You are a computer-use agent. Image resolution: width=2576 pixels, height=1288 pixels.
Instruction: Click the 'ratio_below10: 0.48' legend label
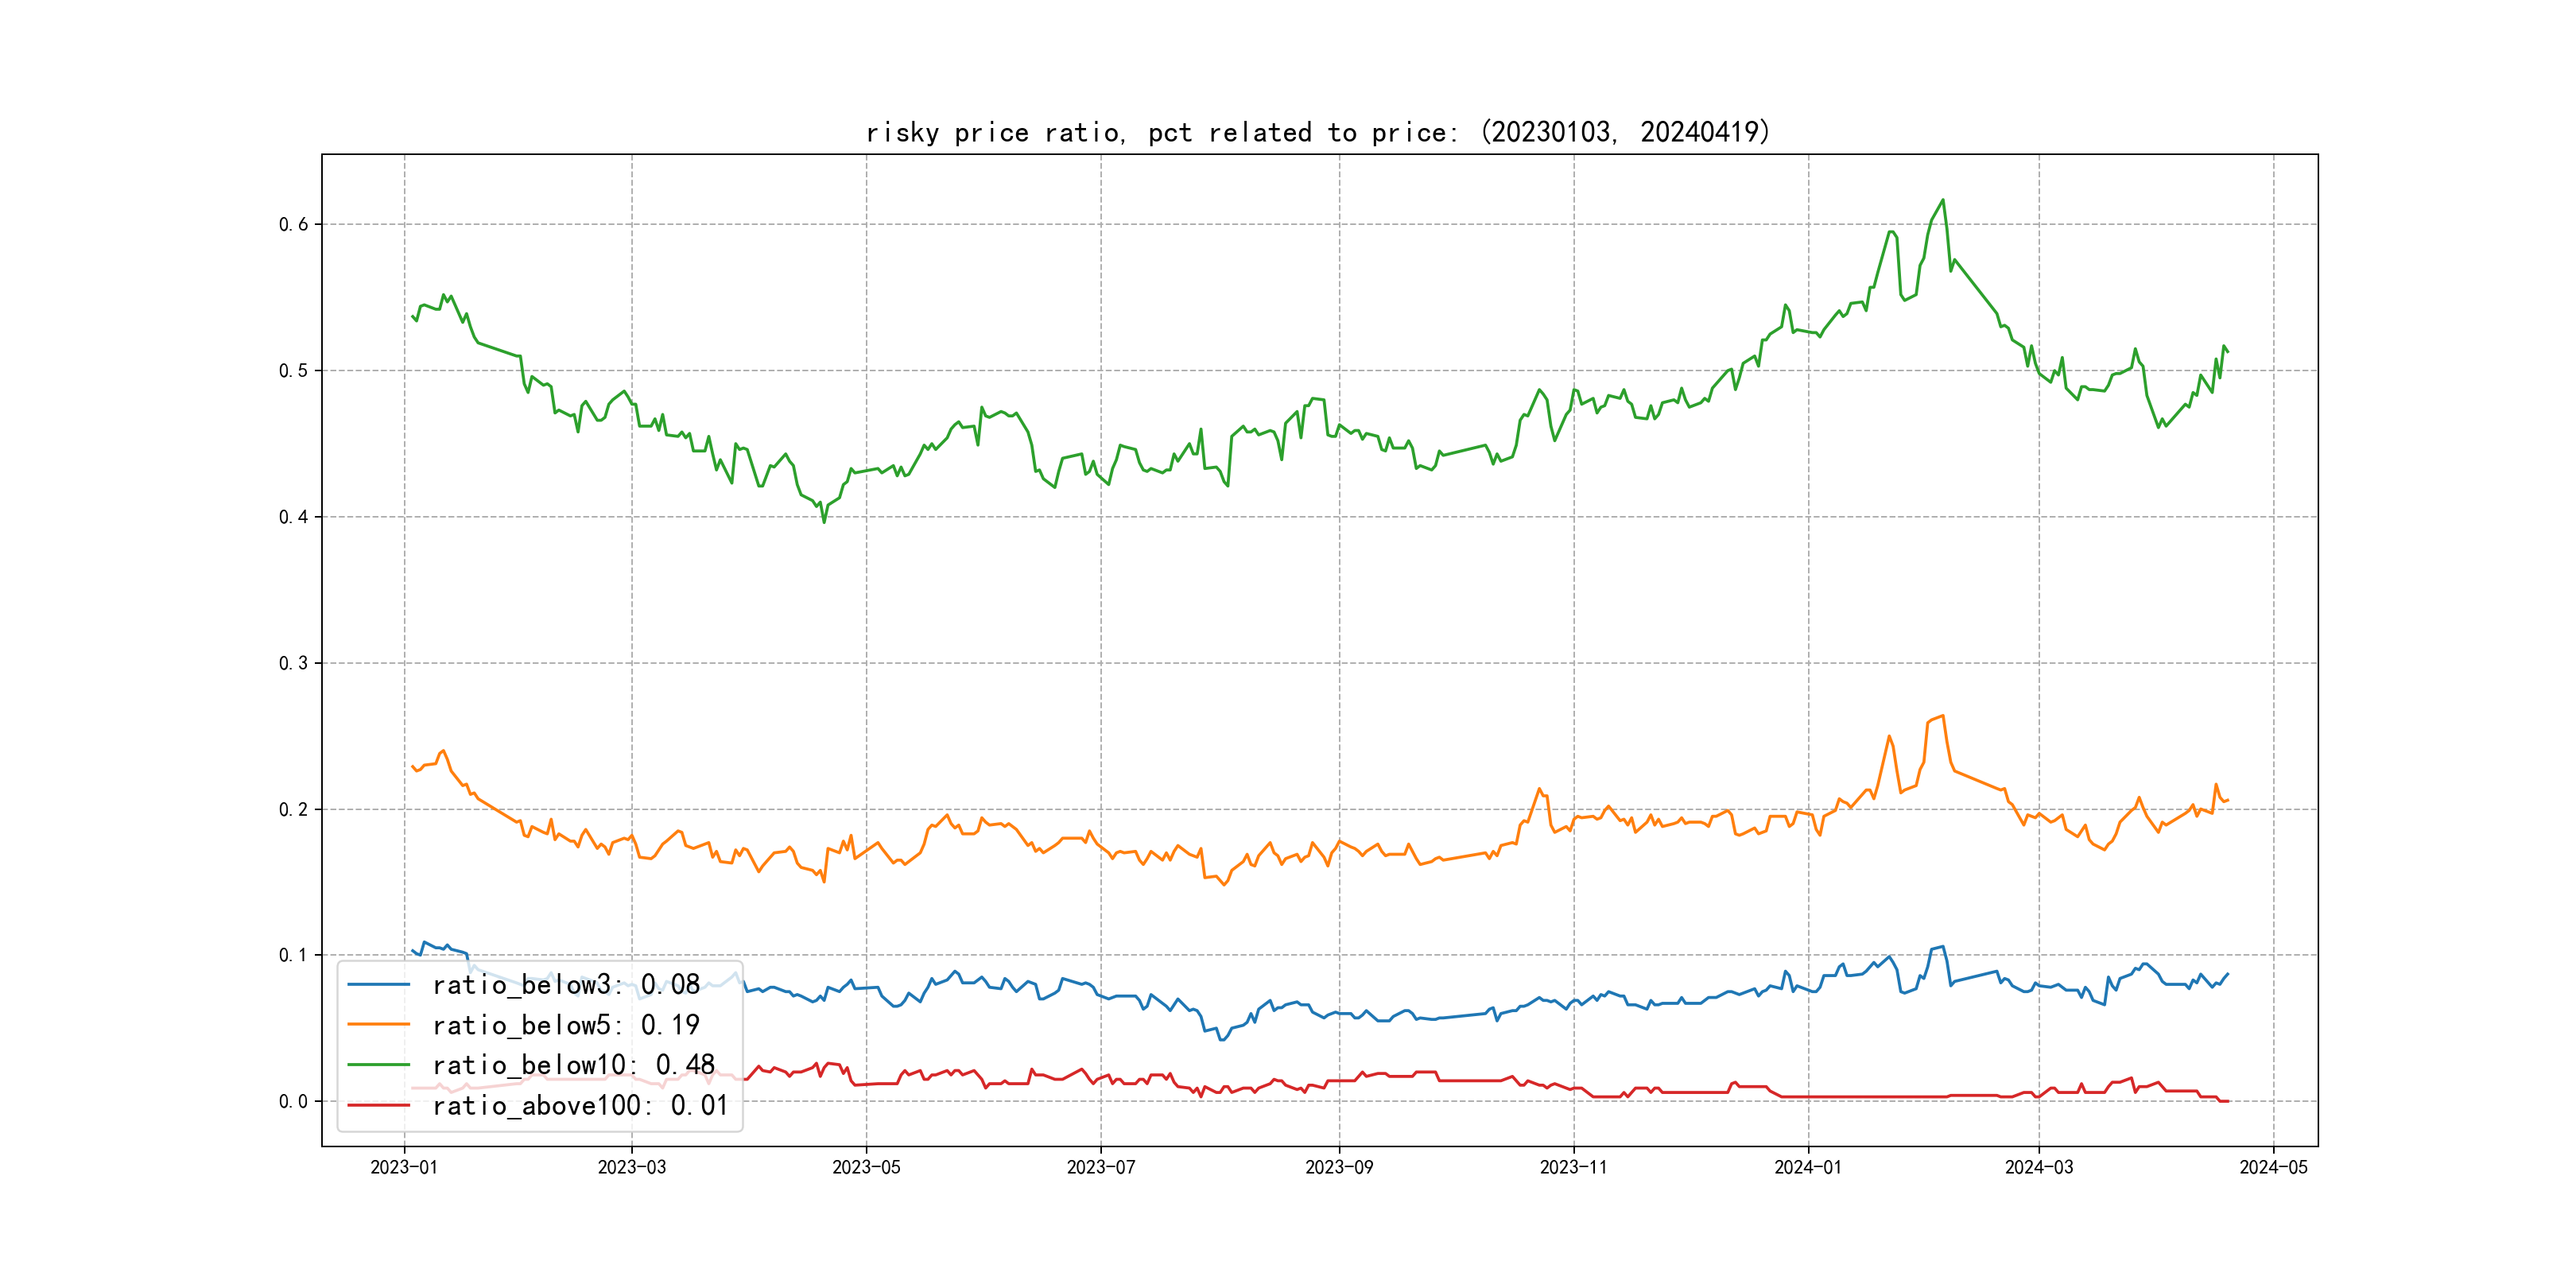pos(573,1065)
